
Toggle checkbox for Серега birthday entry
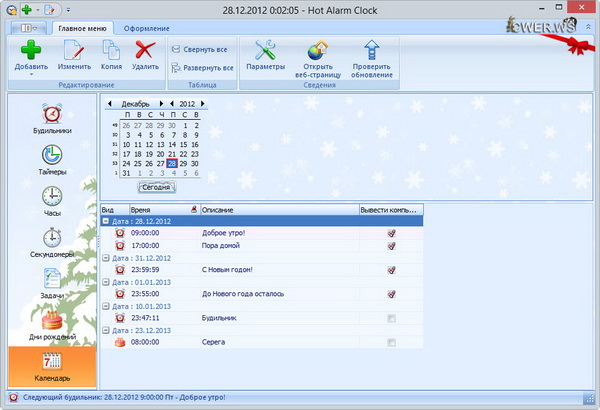coord(392,342)
